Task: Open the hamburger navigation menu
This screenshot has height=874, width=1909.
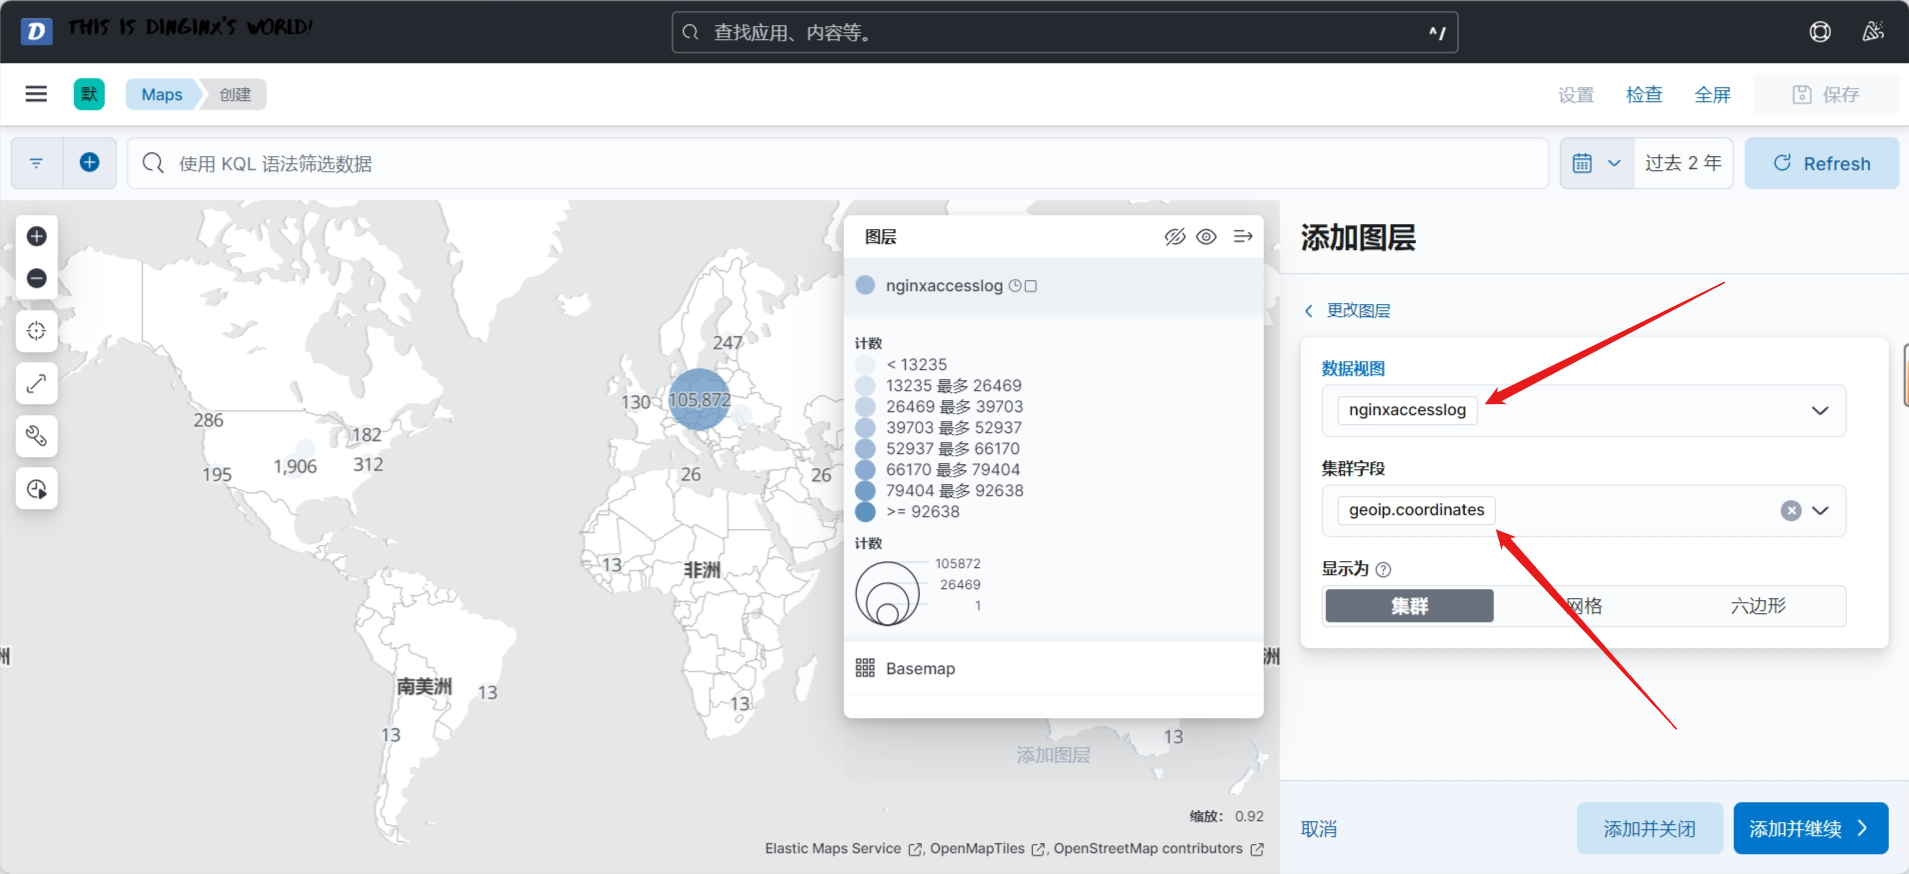Action: [x=36, y=94]
